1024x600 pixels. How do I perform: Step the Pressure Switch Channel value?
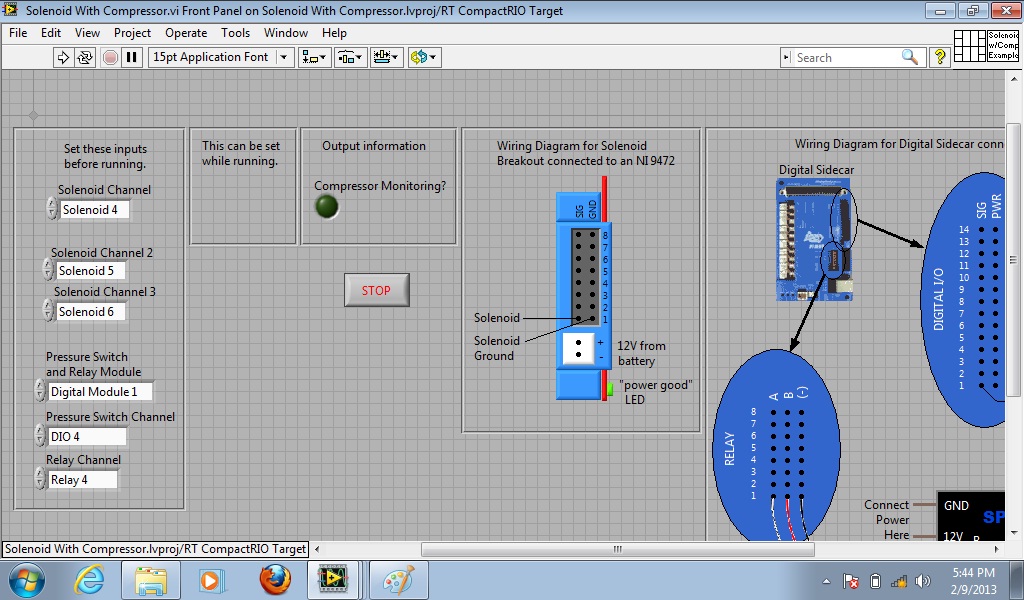[x=40, y=435]
